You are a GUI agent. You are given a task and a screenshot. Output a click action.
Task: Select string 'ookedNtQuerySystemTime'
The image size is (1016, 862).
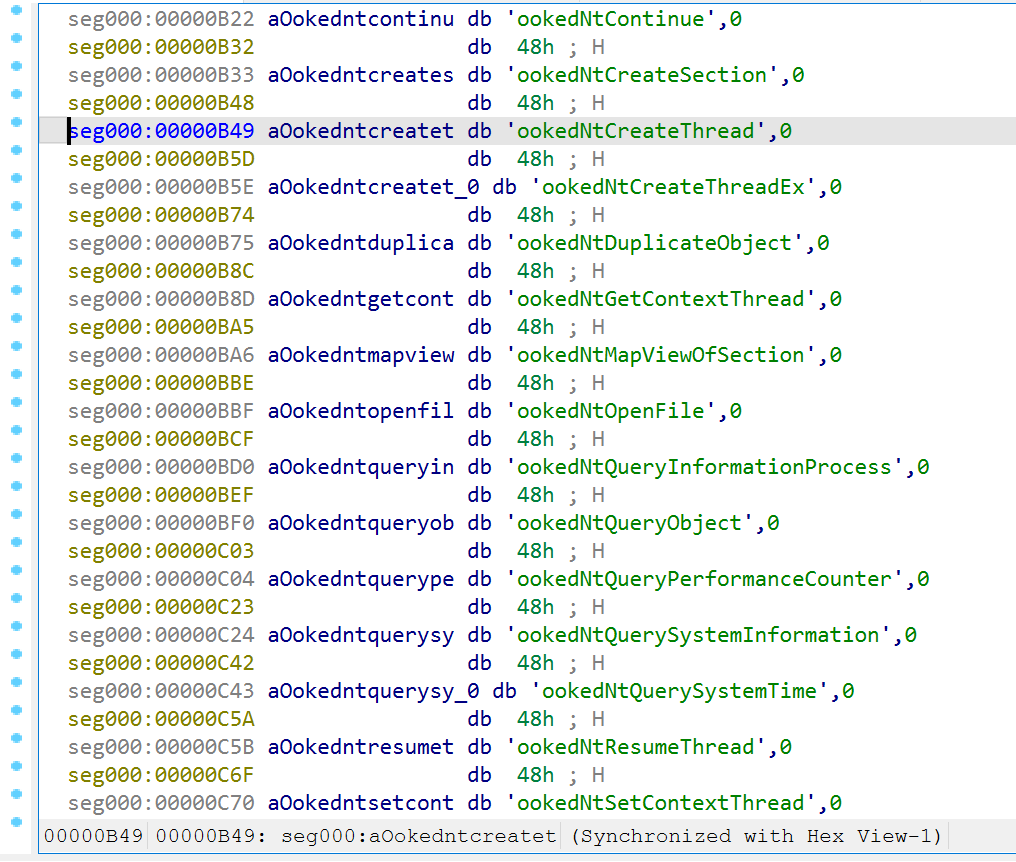pos(680,691)
